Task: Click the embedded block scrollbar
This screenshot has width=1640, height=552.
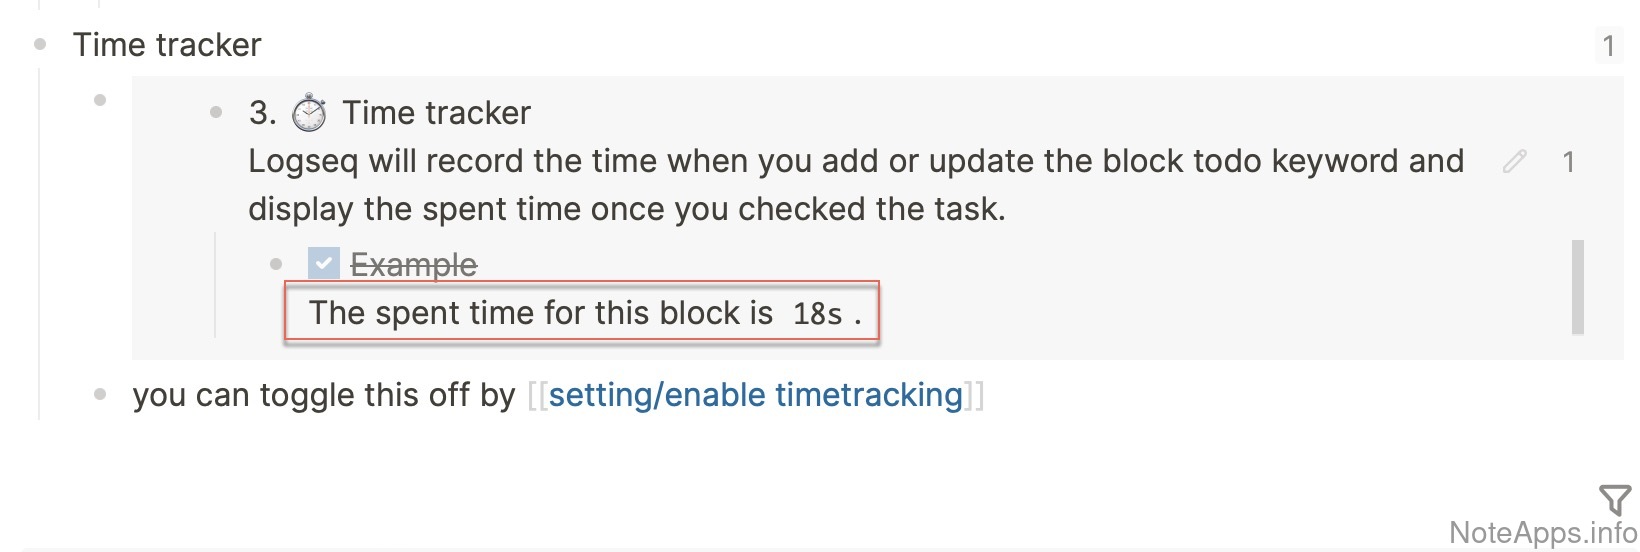Action: point(1577,286)
